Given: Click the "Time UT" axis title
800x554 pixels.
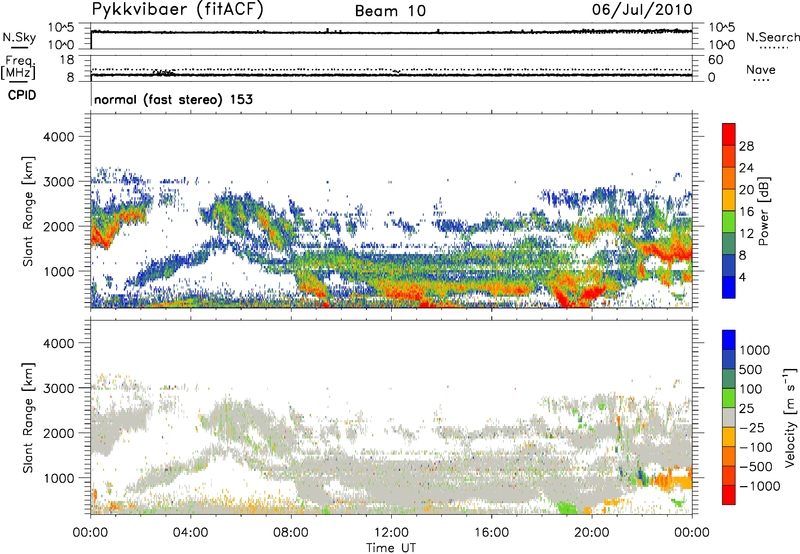Looking at the screenshot, I should 391,548.
